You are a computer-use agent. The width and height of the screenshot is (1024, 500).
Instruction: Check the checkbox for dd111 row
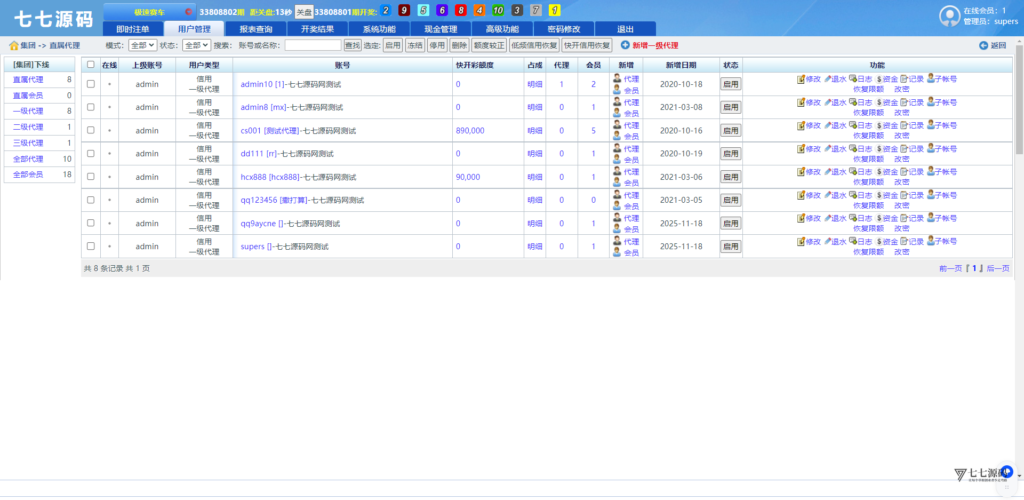point(91,153)
